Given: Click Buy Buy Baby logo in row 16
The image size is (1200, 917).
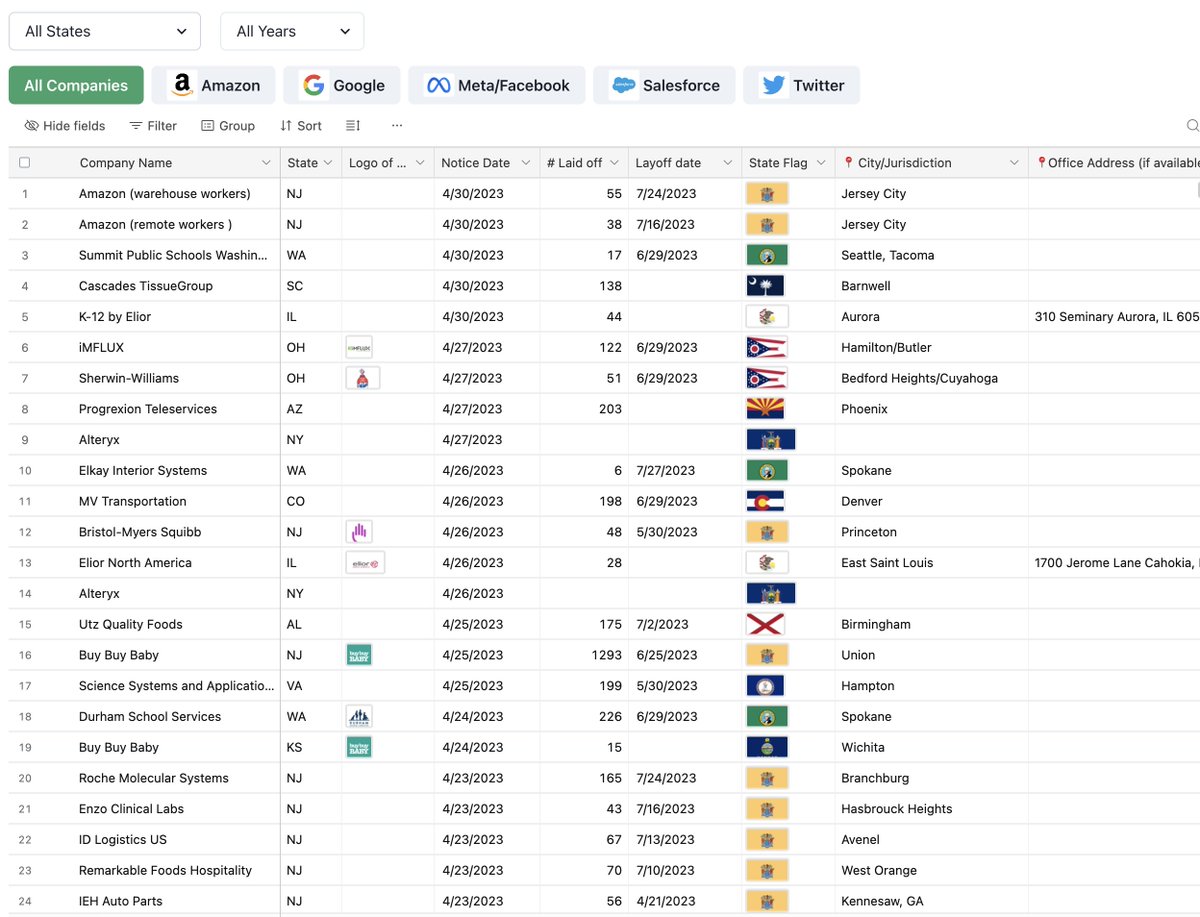Looking at the screenshot, I should [359, 655].
